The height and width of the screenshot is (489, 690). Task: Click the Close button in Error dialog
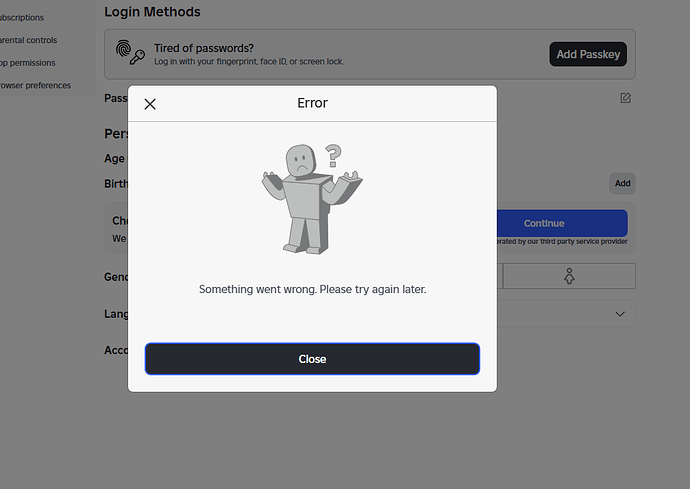(x=312, y=359)
